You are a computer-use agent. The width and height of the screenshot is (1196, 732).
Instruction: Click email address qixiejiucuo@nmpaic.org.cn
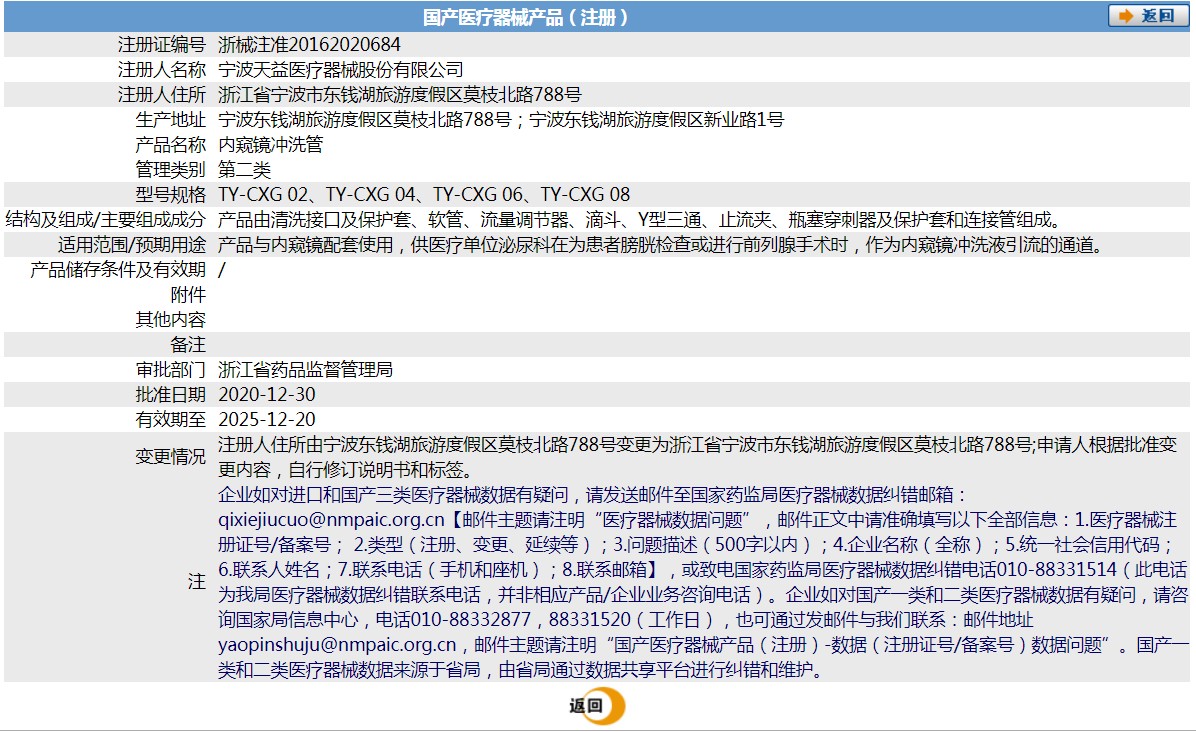(x=331, y=520)
